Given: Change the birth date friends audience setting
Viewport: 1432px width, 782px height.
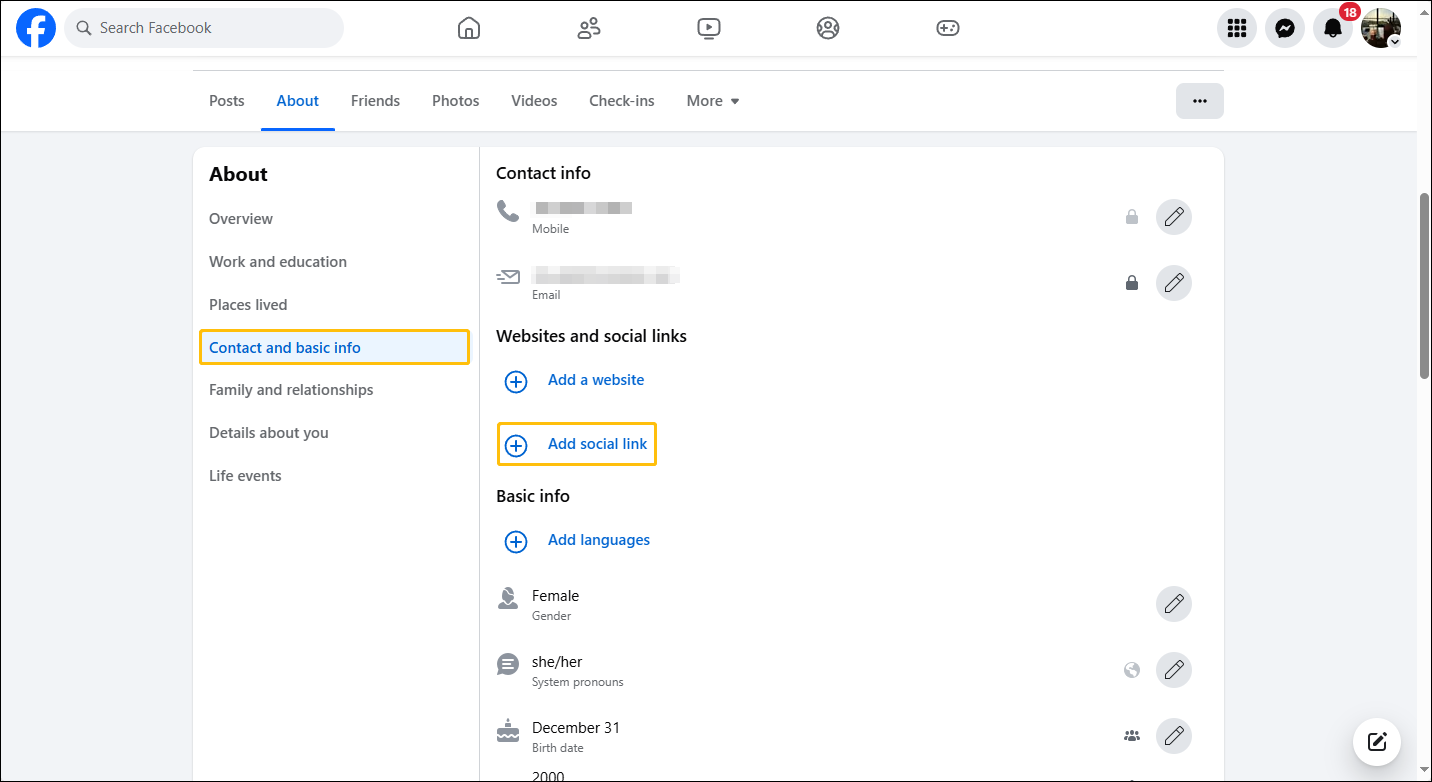Looking at the screenshot, I should click(x=1132, y=736).
